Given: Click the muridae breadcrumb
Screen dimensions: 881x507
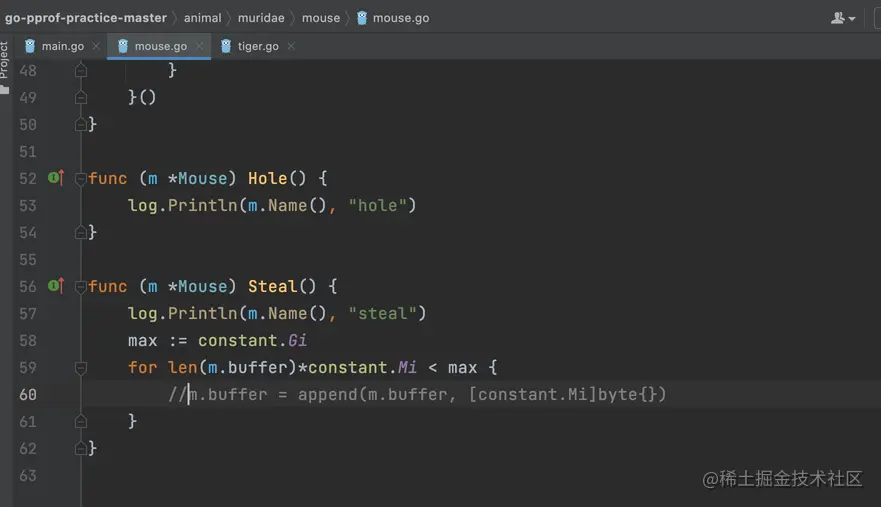Looking at the screenshot, I should point(261,18).
